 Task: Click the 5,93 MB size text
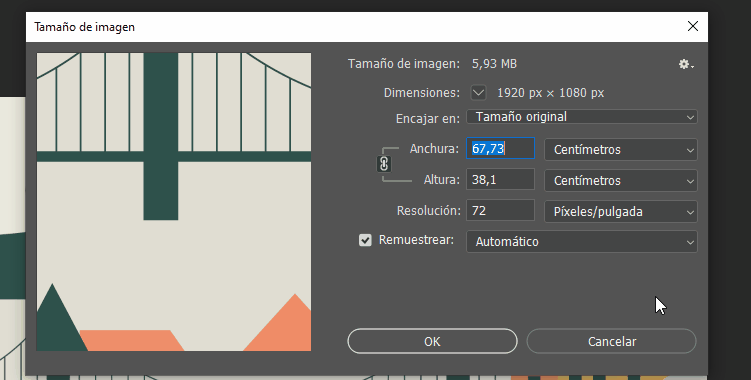[494, 64]
